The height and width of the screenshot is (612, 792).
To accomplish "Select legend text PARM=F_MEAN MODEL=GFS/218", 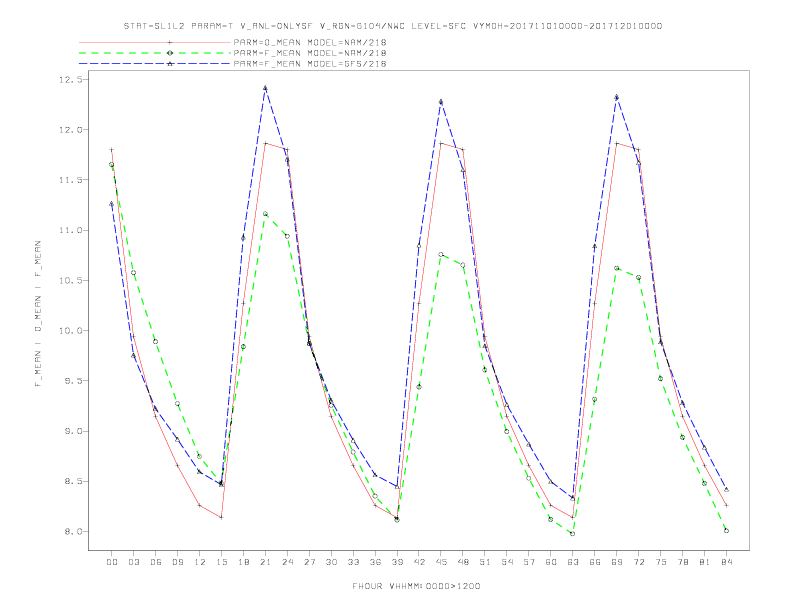I will click(x=310, y=64).
